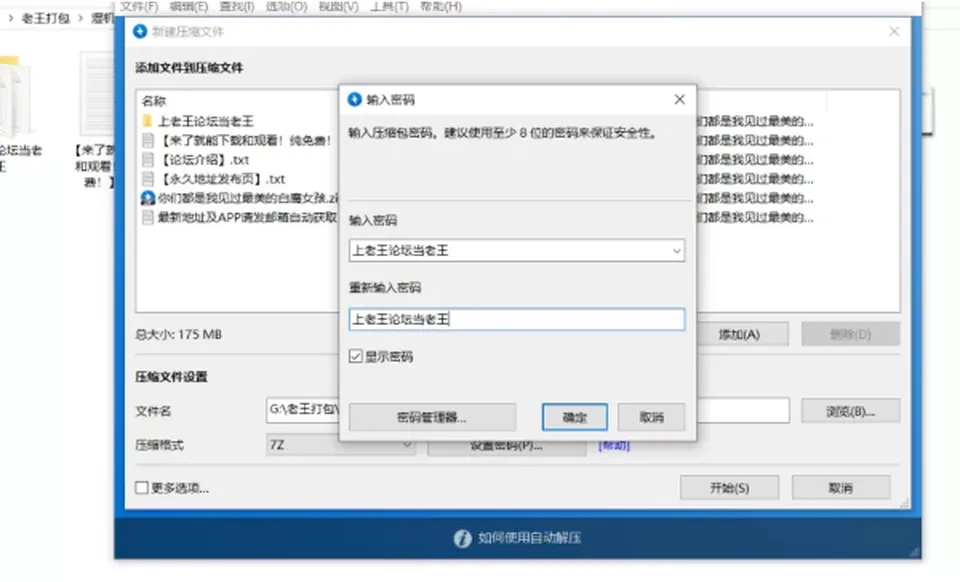960x582 pixels.
Task: Uncheck the 显示密码 checkbox
Action: [x=356, y=356]
